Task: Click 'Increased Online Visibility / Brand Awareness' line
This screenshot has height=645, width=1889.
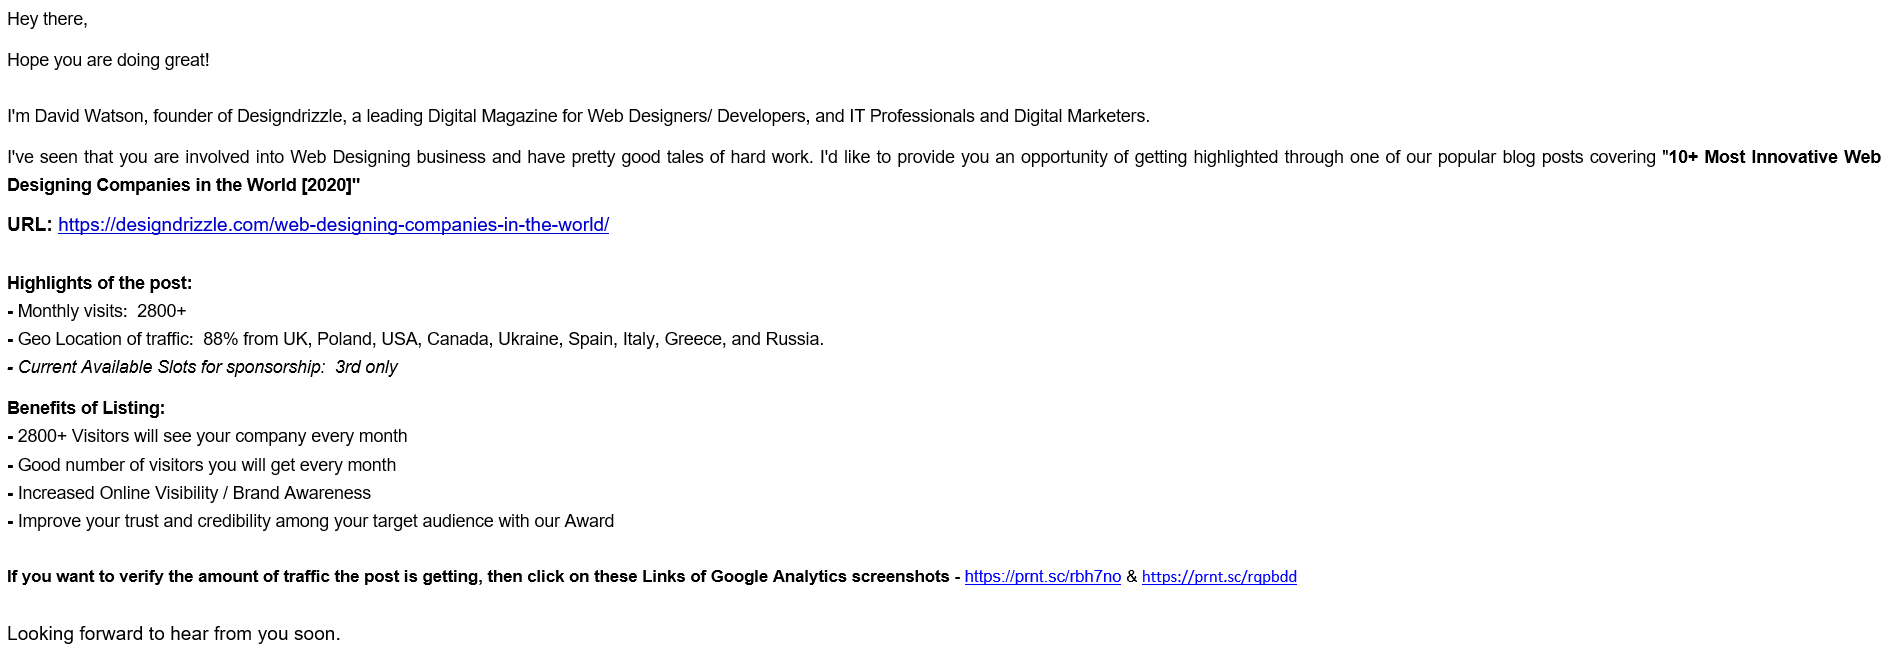Action: (189, 493)
